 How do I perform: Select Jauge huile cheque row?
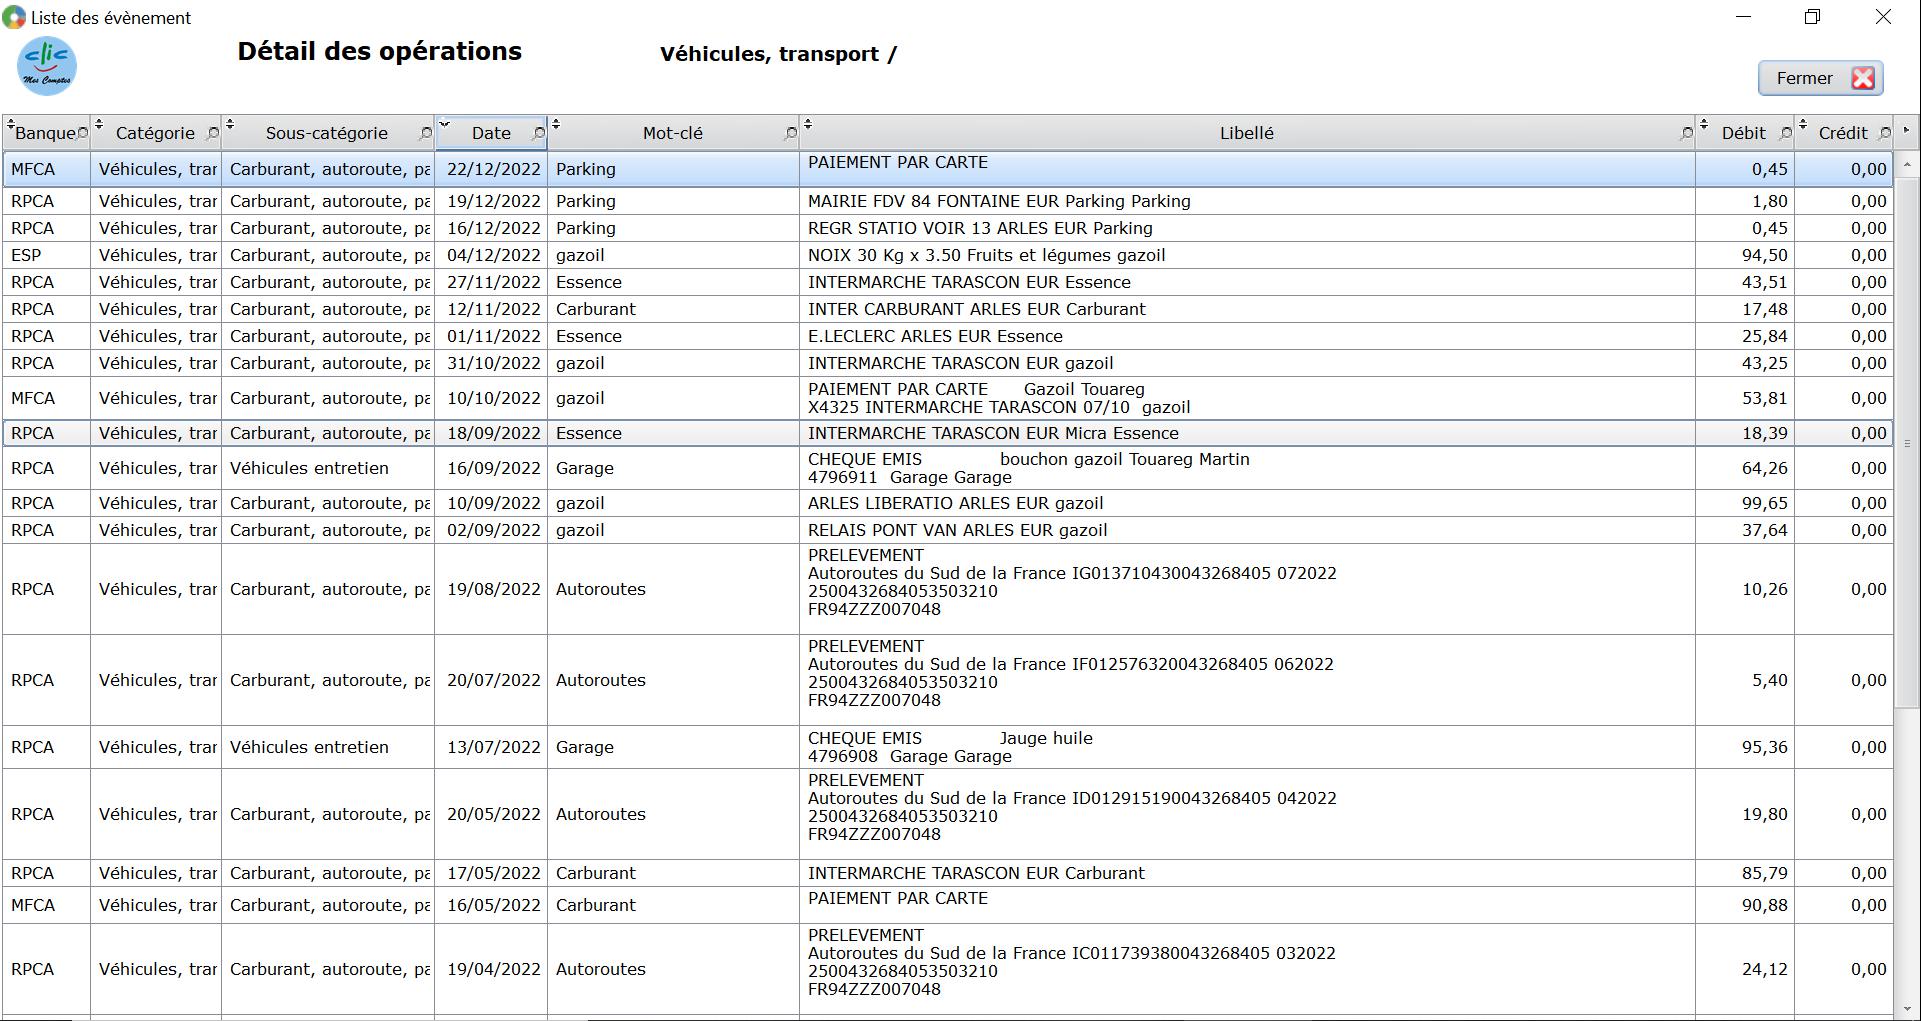947,747
